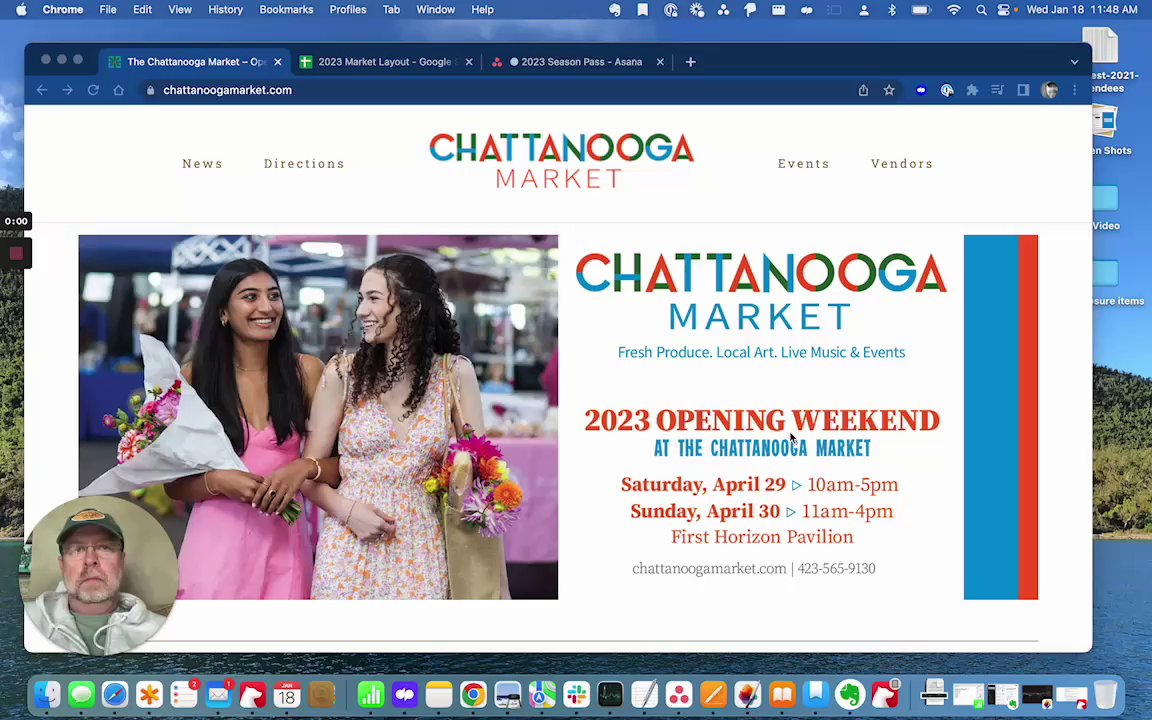Bookmark this page with the star icon
Screen dimensions: 1152x720
[889, 90]
